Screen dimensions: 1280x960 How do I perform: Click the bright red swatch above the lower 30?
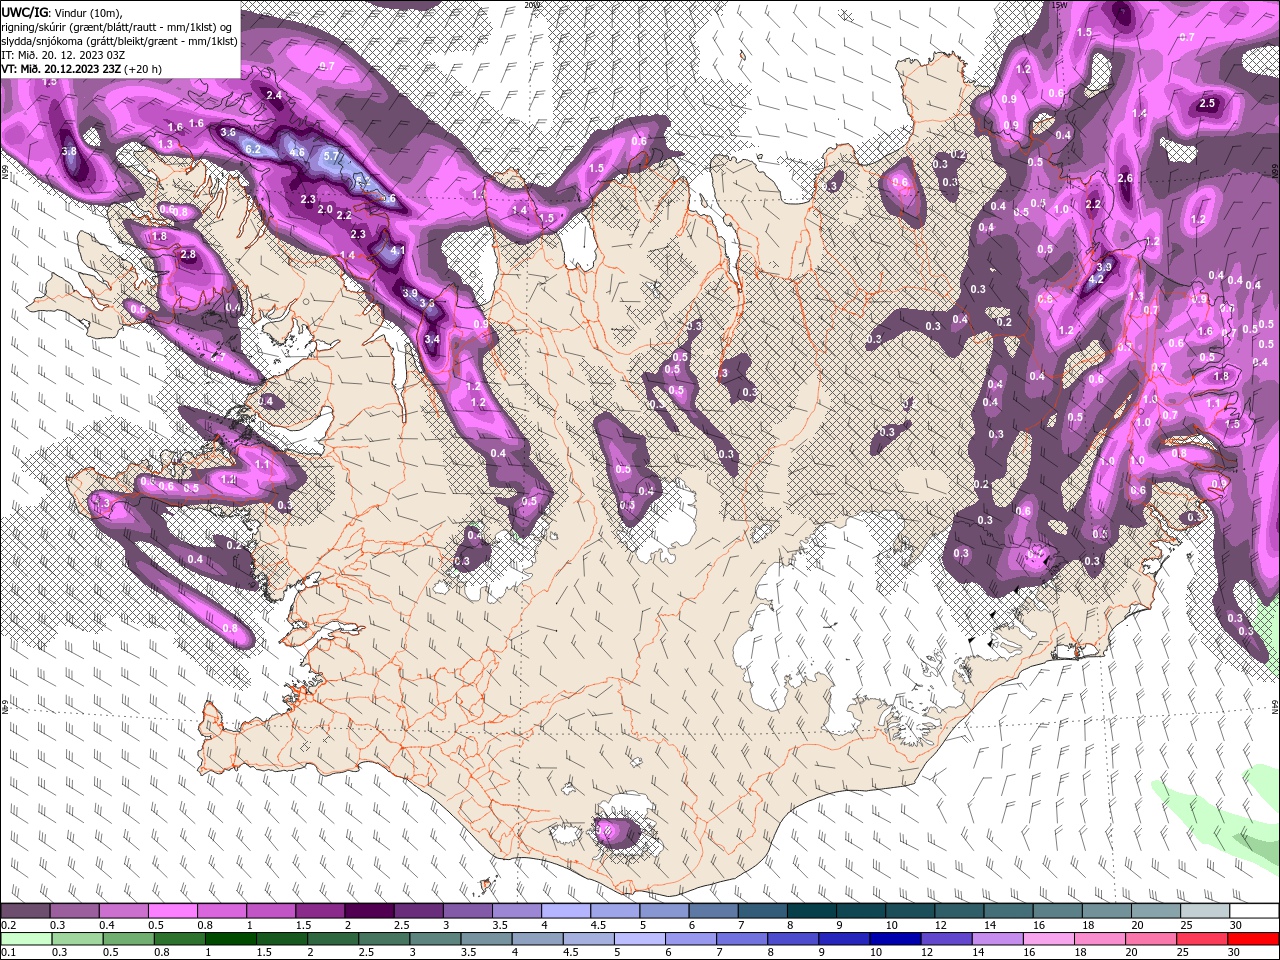point(1253,938)
